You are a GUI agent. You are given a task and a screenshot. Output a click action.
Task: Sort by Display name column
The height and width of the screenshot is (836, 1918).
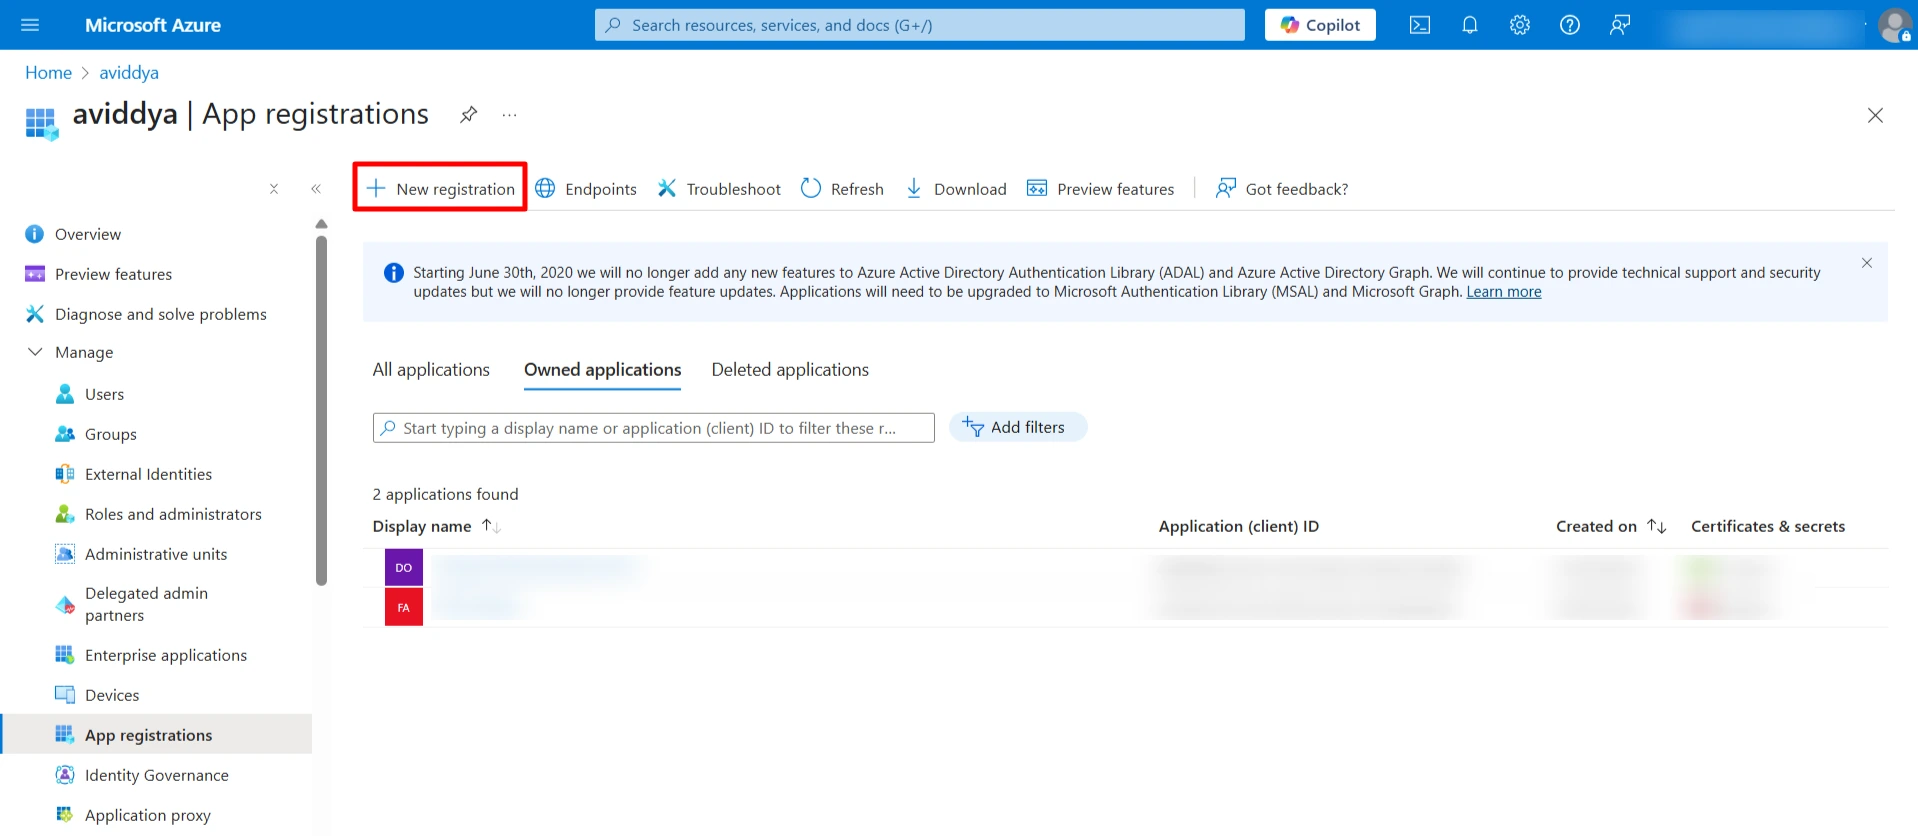pyautogui.click(x=437, y=526)
